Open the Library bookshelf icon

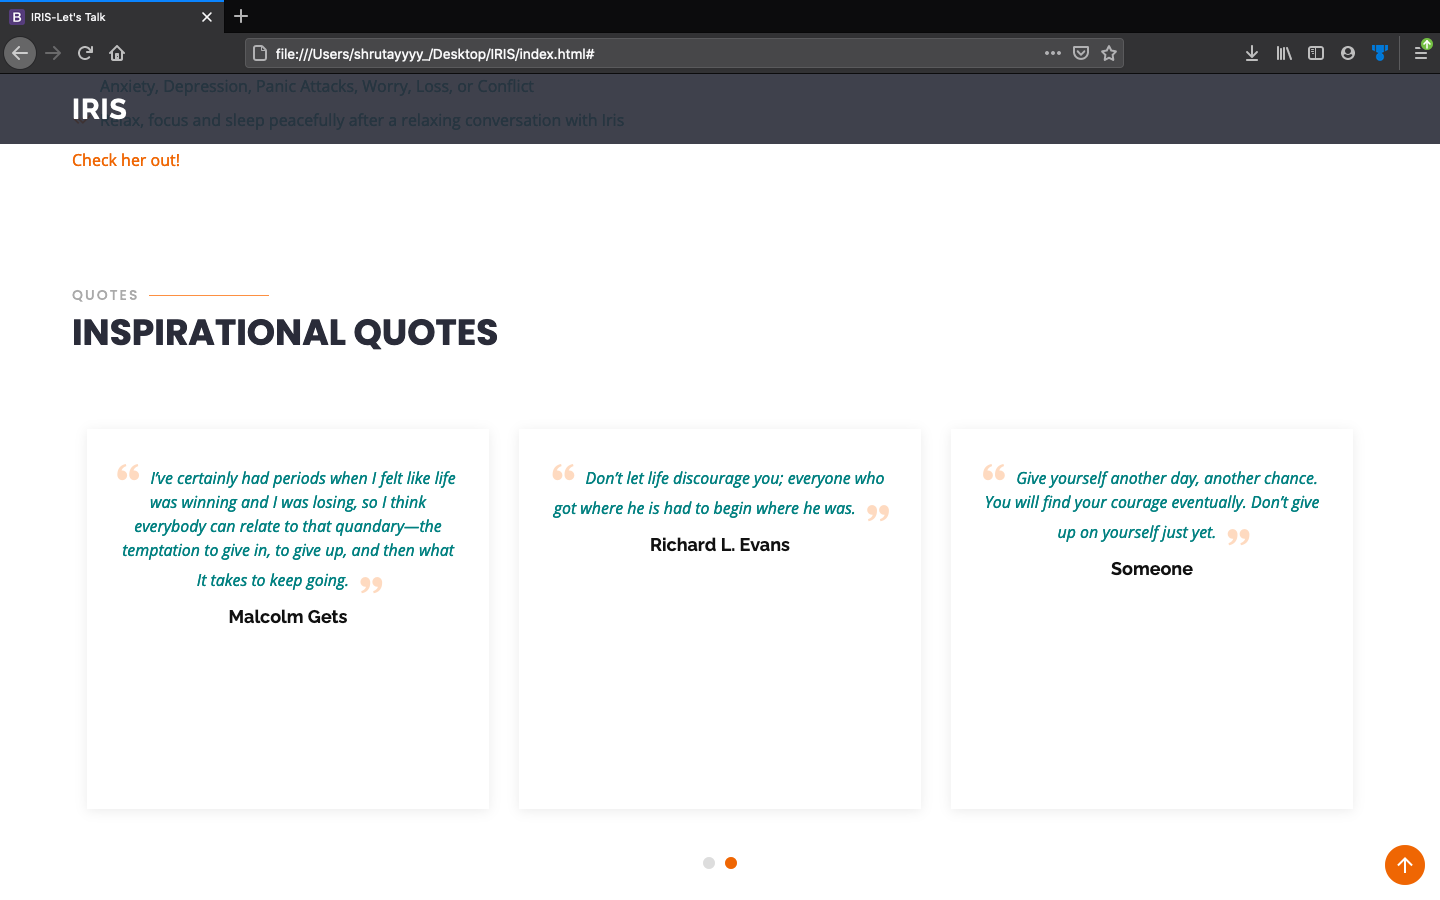(x=1284, y=53)
